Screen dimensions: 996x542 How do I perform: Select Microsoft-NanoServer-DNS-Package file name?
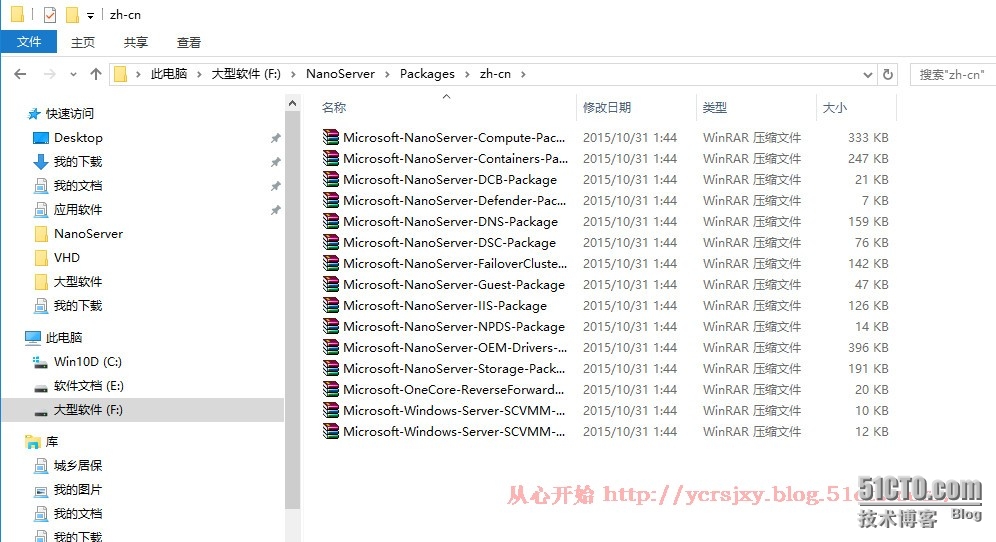click(x=450, y=222)
